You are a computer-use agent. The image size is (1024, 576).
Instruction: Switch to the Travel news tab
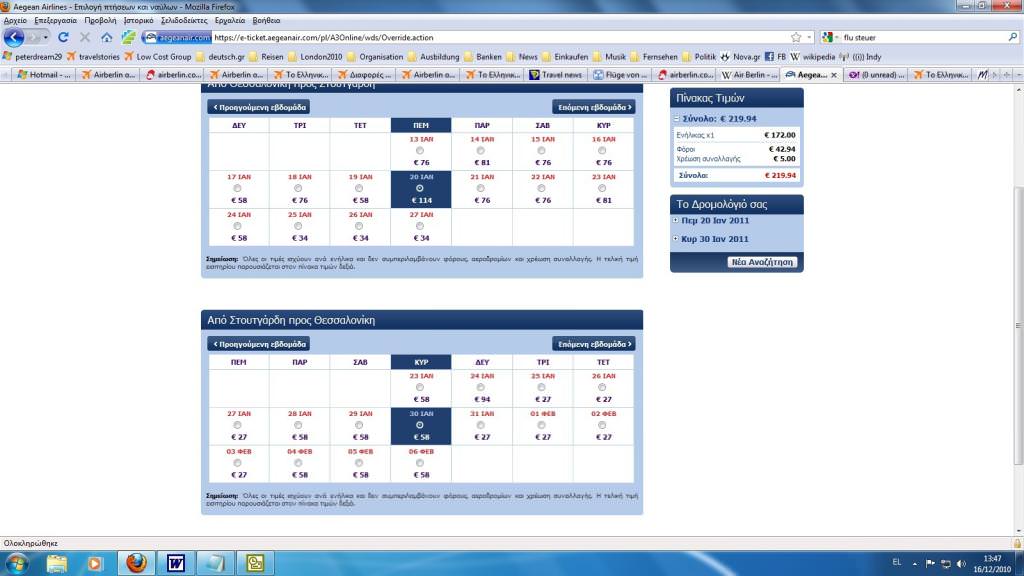pos(556,75)
